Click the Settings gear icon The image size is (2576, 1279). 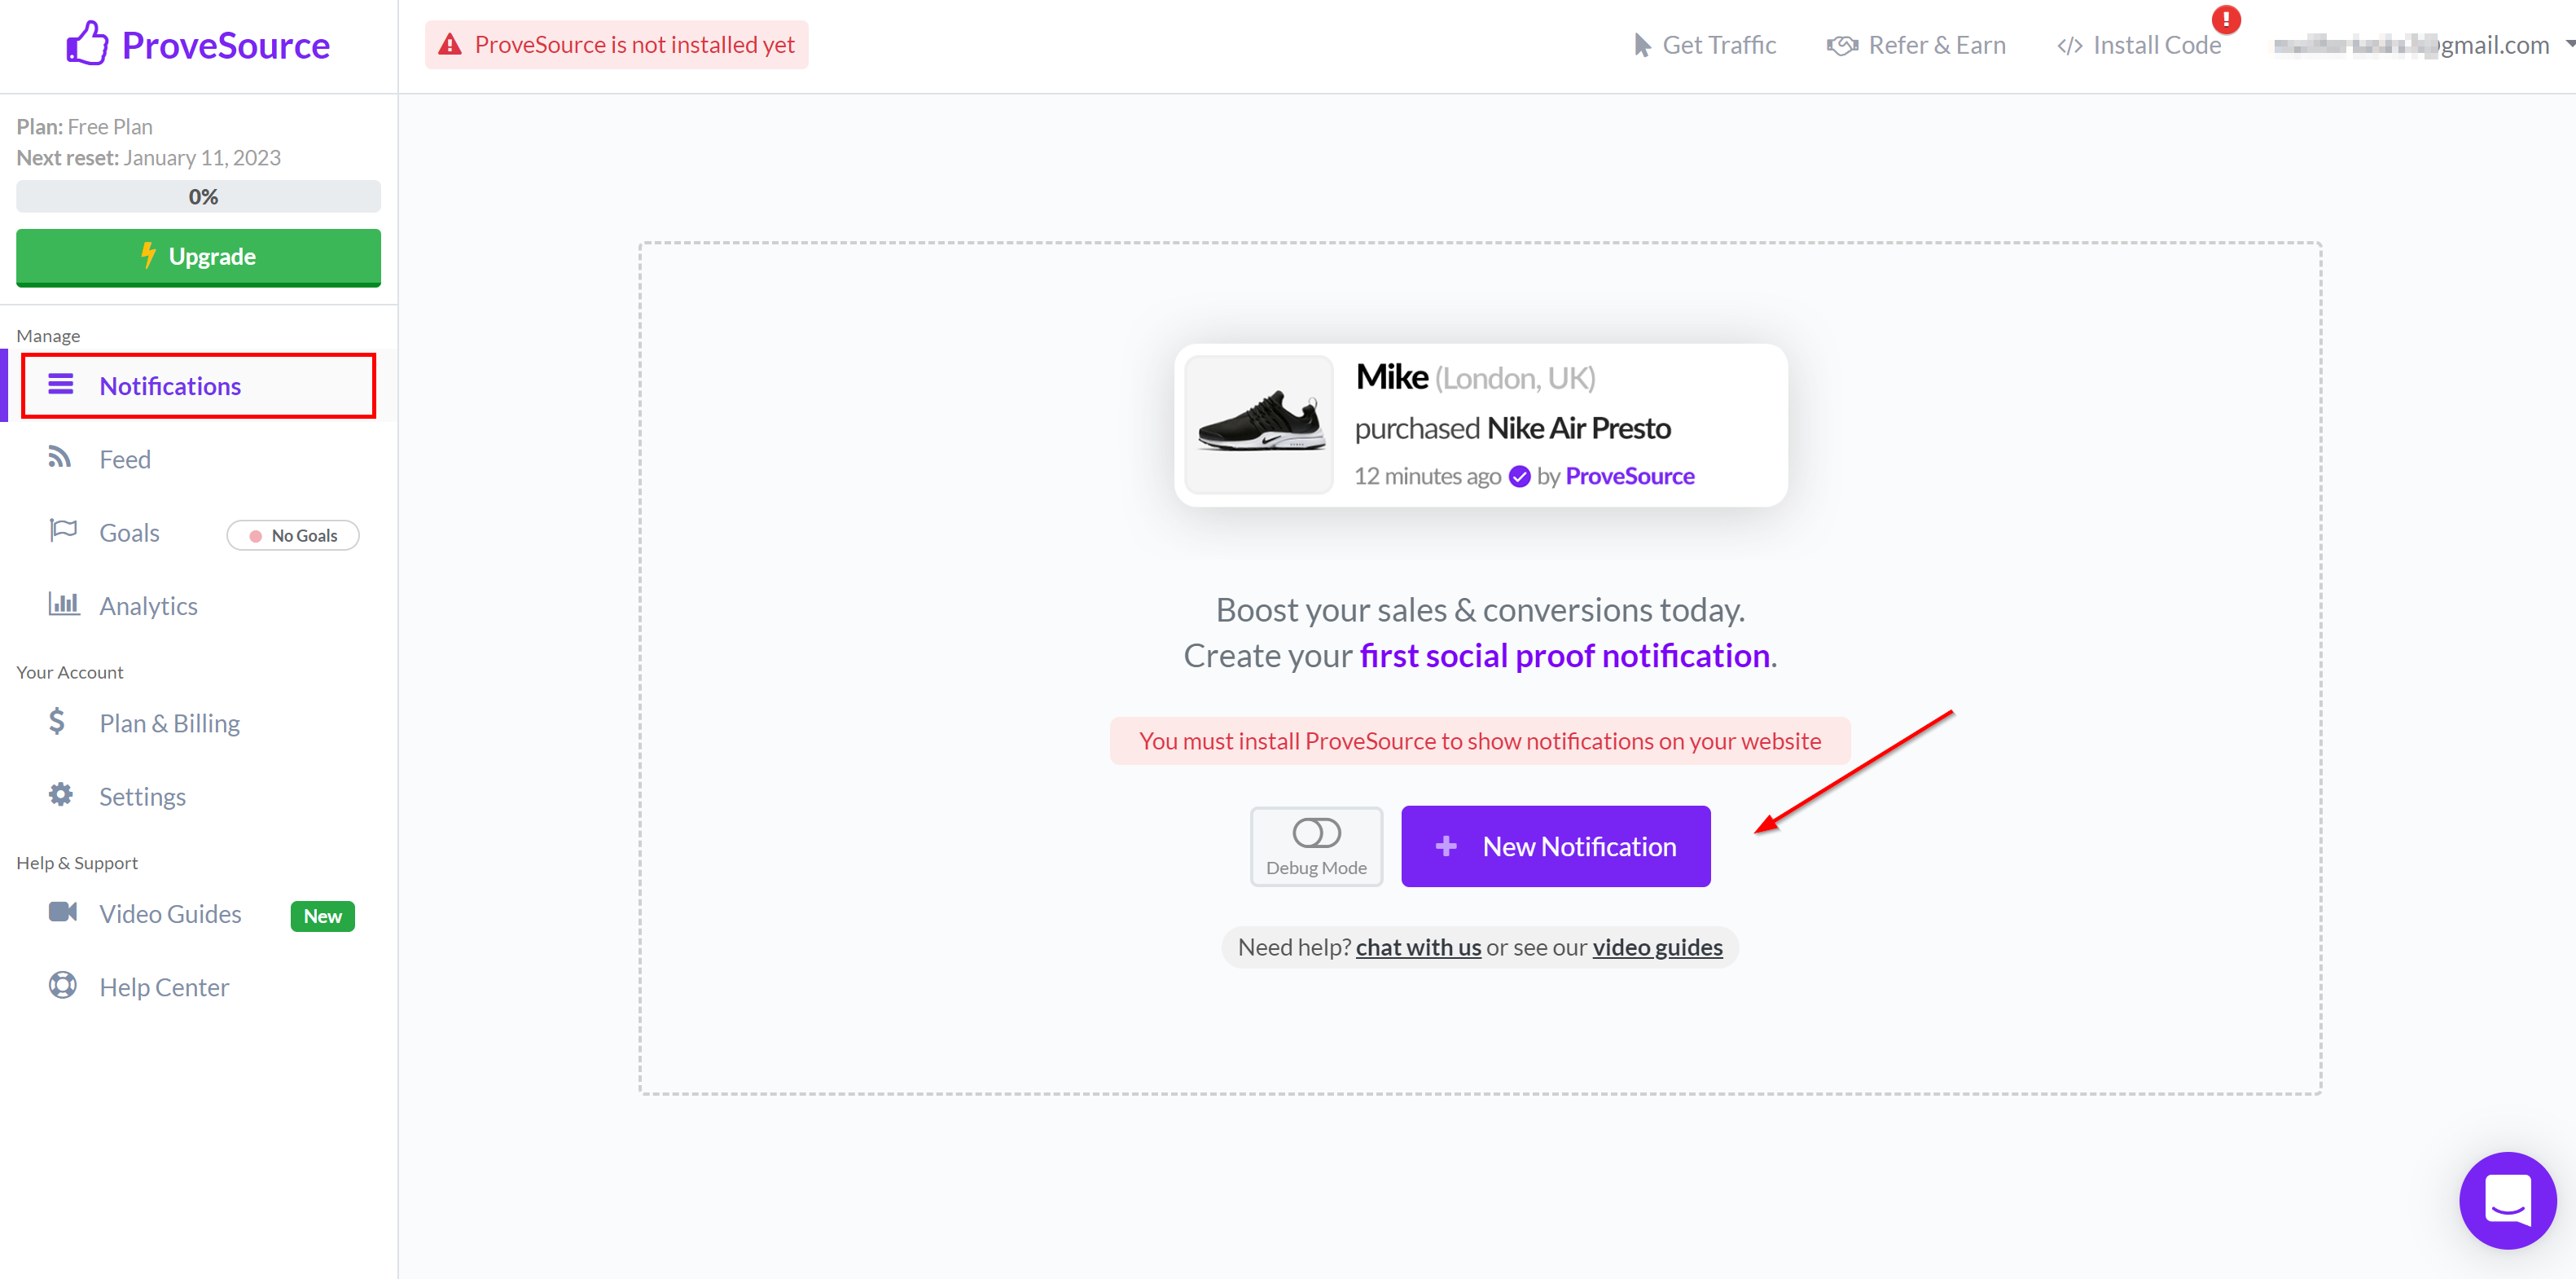click(x=59, y=796)
